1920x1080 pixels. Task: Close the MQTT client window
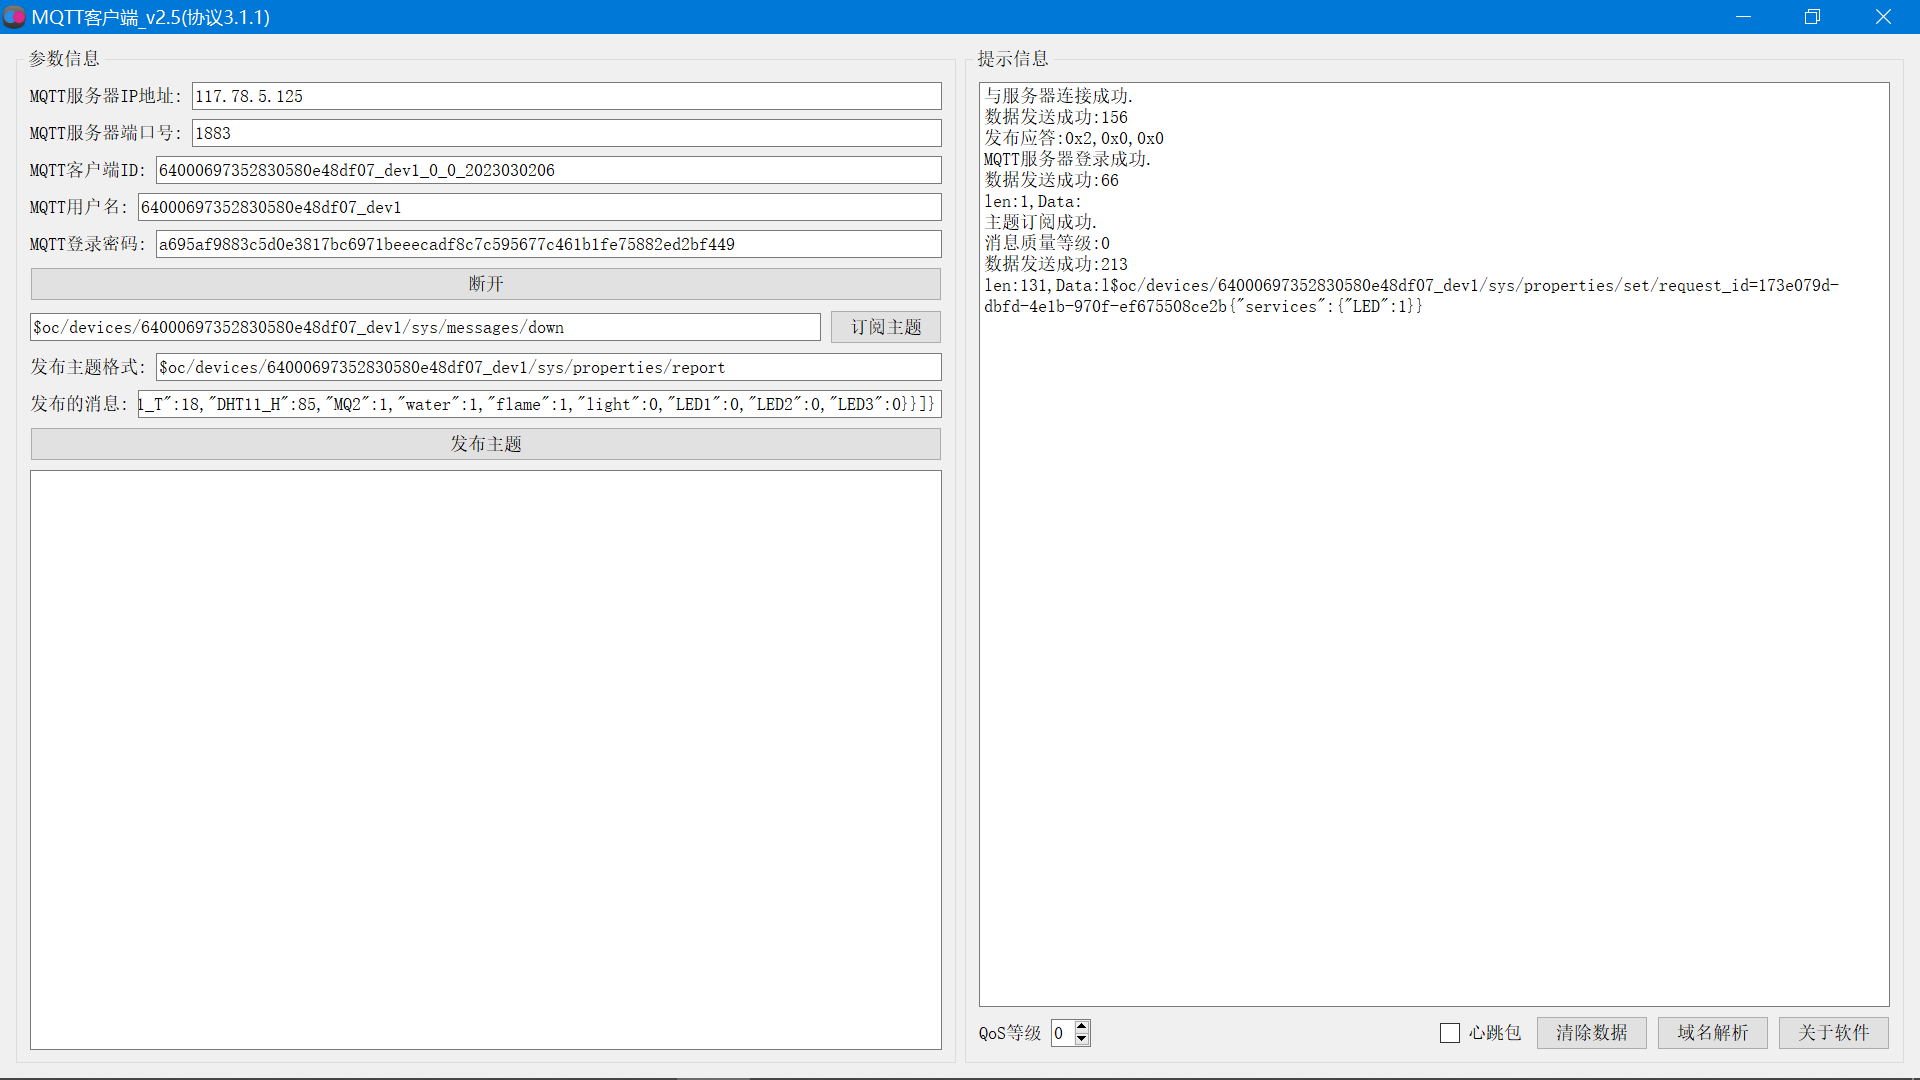pos(1883,17)
